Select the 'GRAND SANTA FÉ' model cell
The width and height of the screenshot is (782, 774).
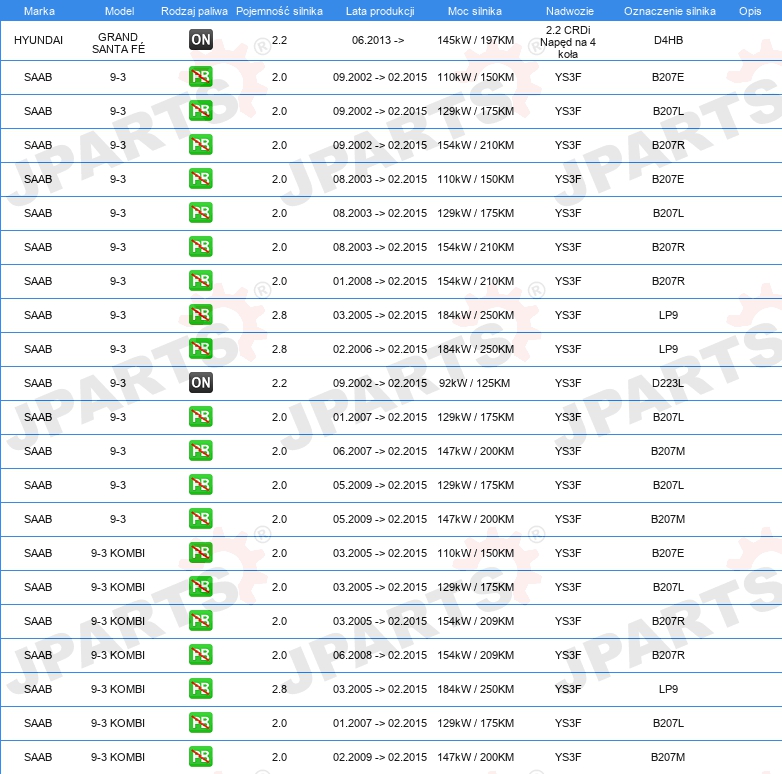(118, 42)
